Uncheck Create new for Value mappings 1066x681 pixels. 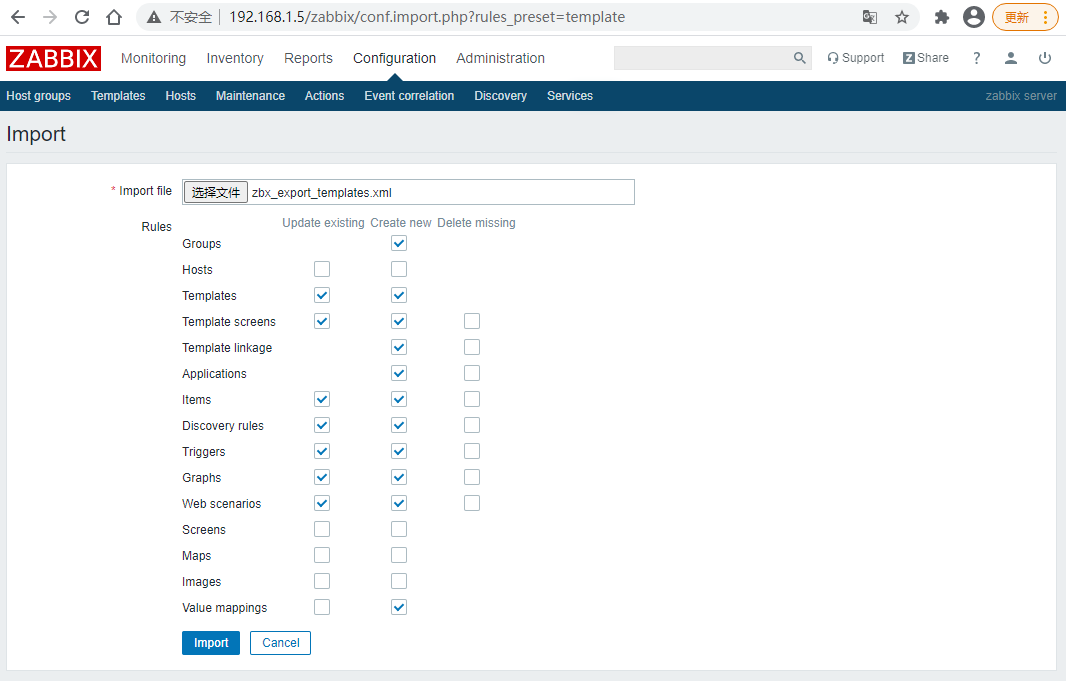(x=399, y=607)
